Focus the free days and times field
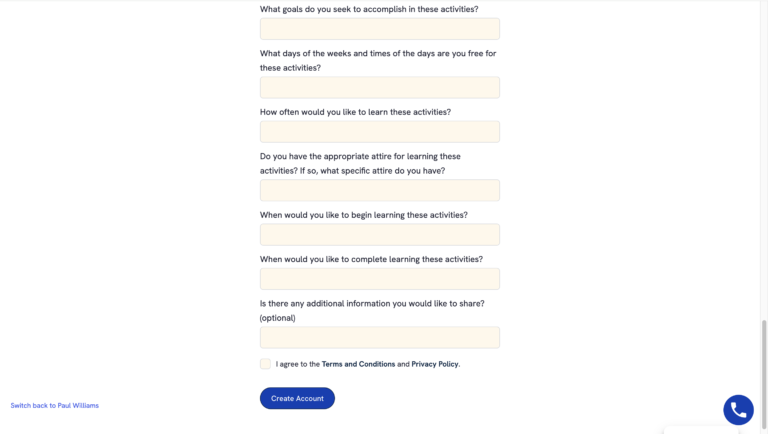This screenshot has width=768, height=434. tap(380, 88)
